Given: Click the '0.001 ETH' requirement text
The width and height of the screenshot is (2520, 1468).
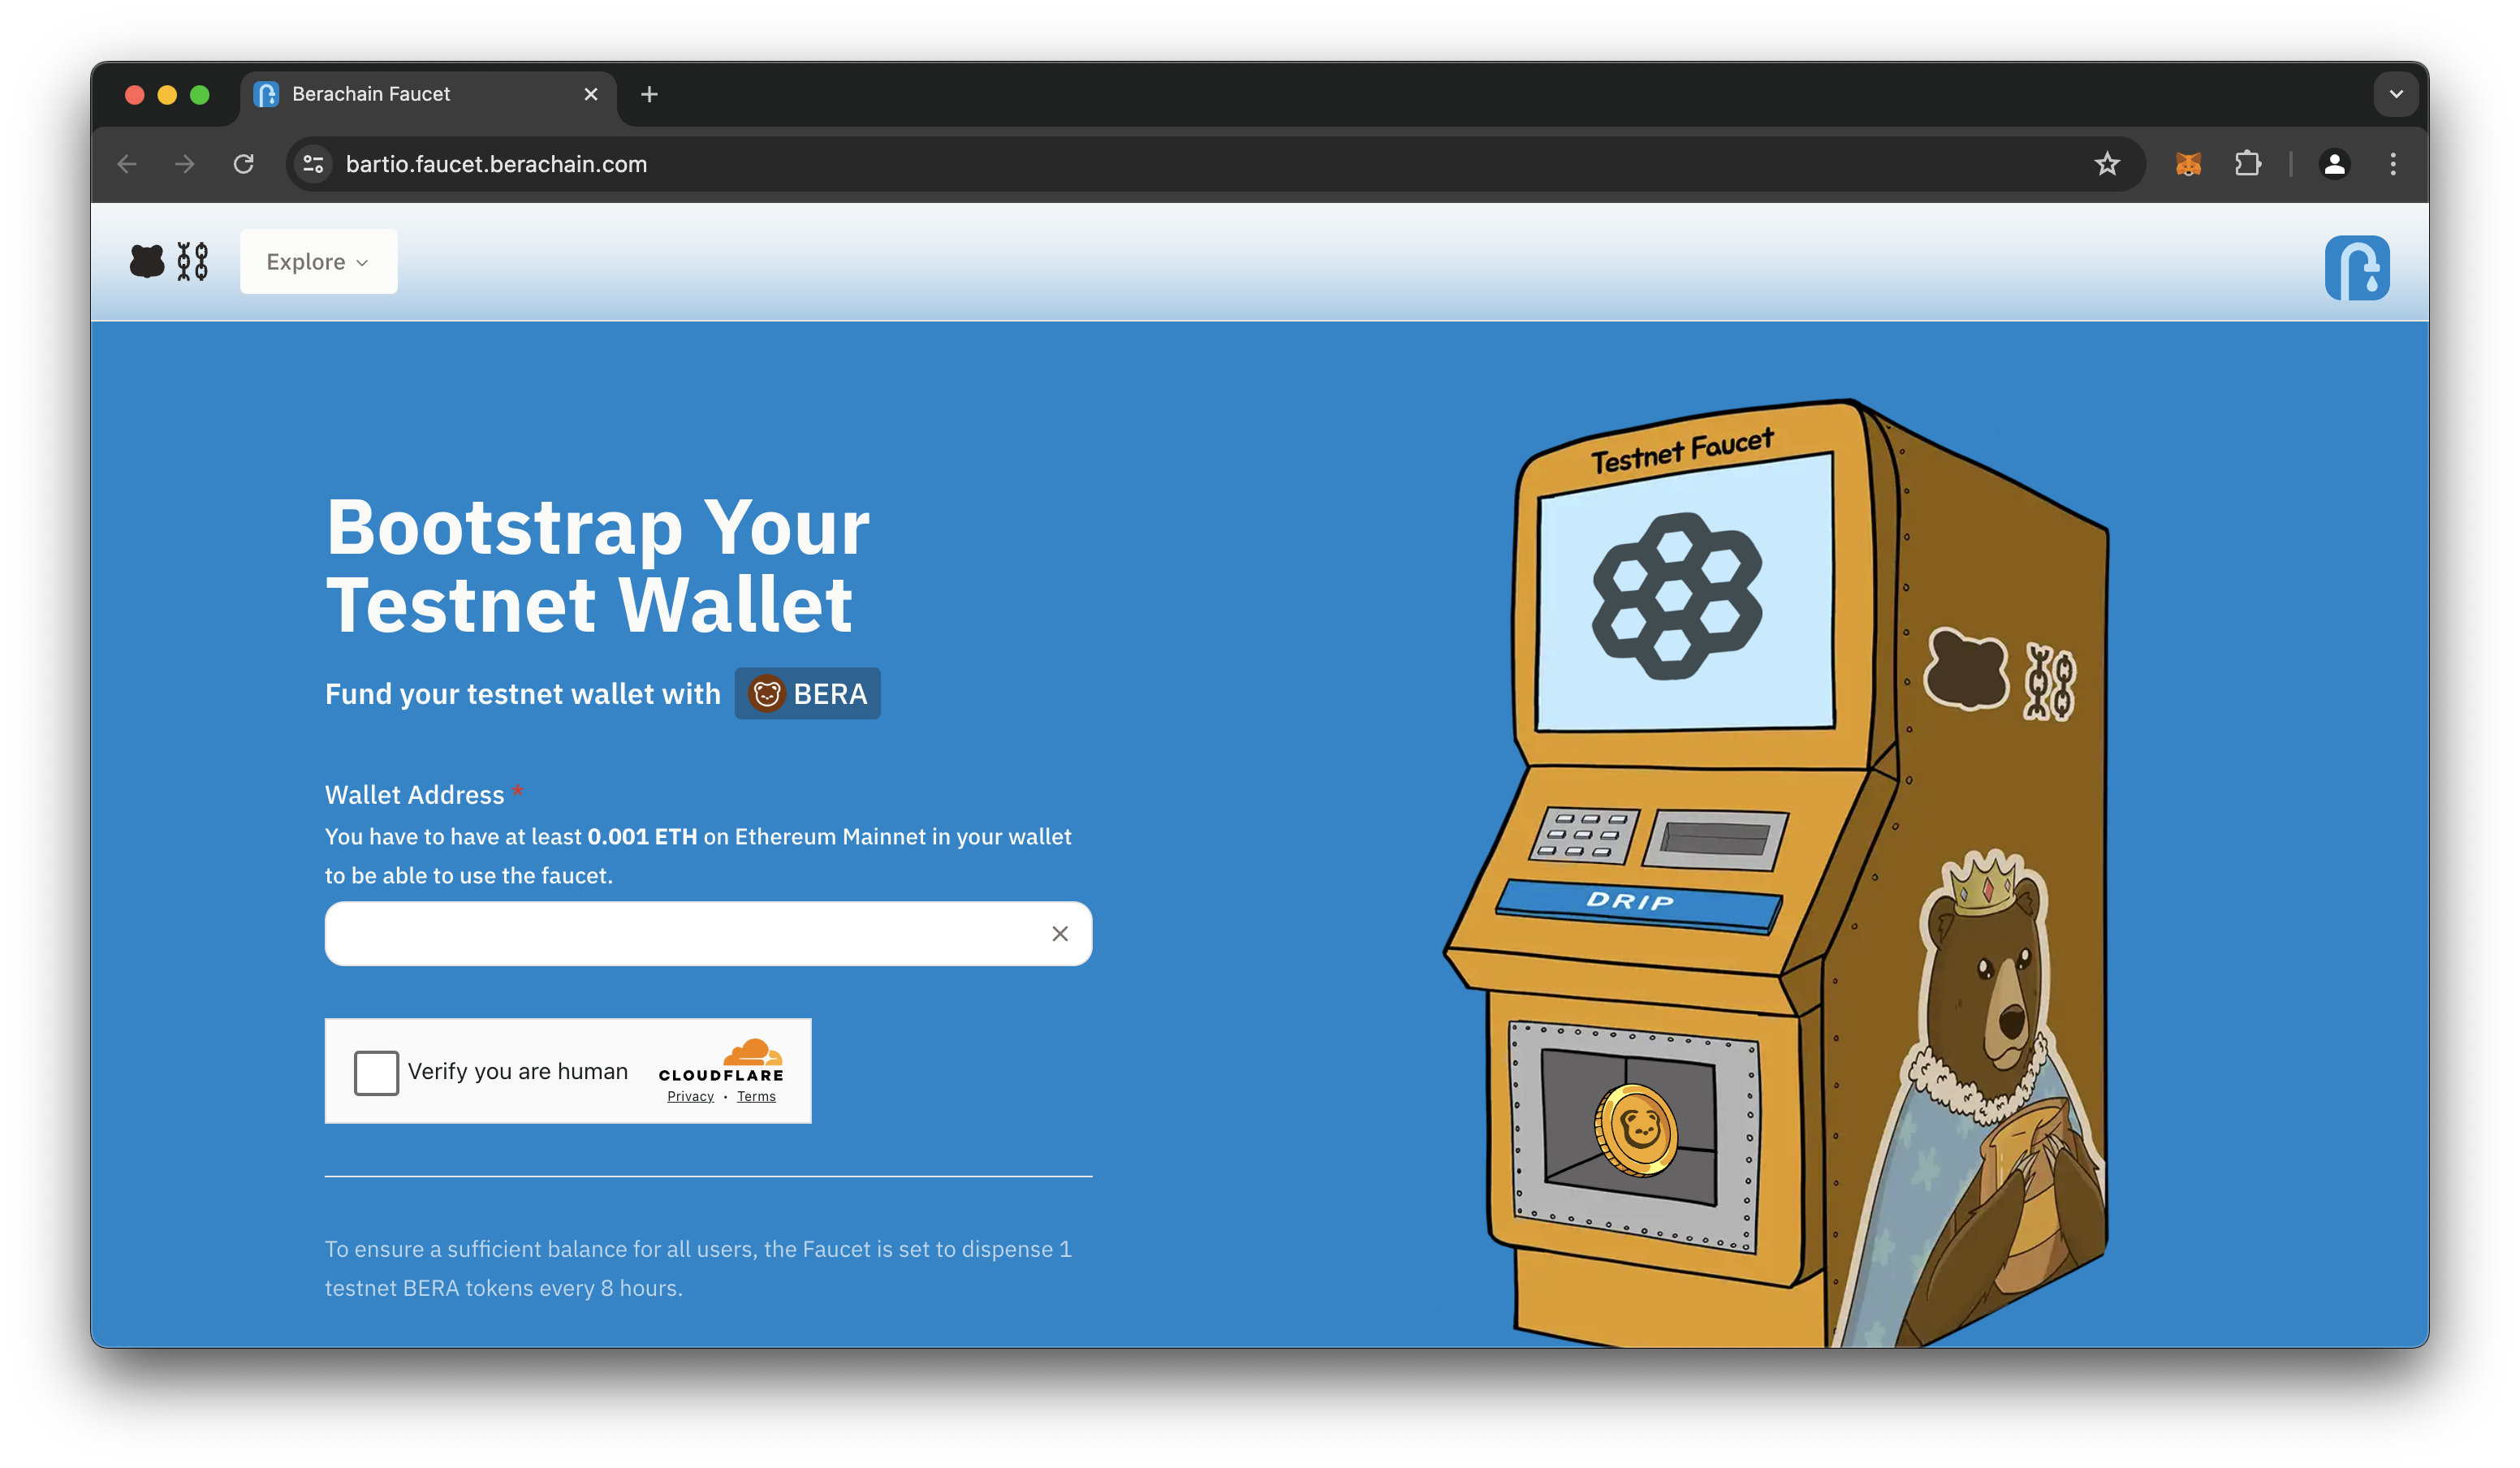Looking at the screenshot, I should (x=642, y=836).
